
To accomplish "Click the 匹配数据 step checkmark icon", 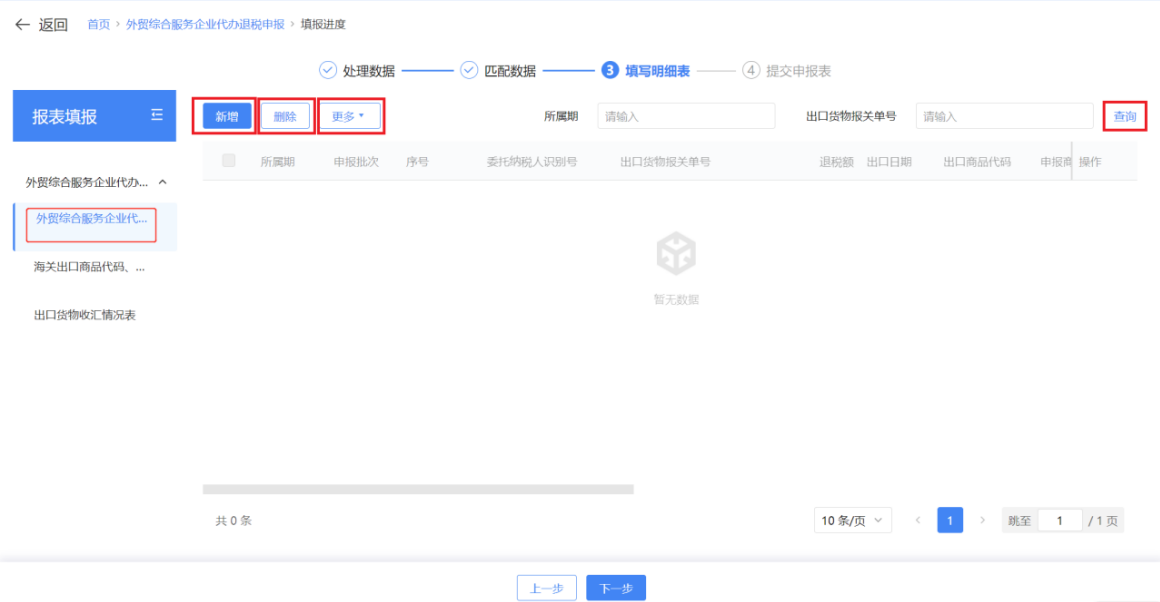I will click(x=469, y=70).
